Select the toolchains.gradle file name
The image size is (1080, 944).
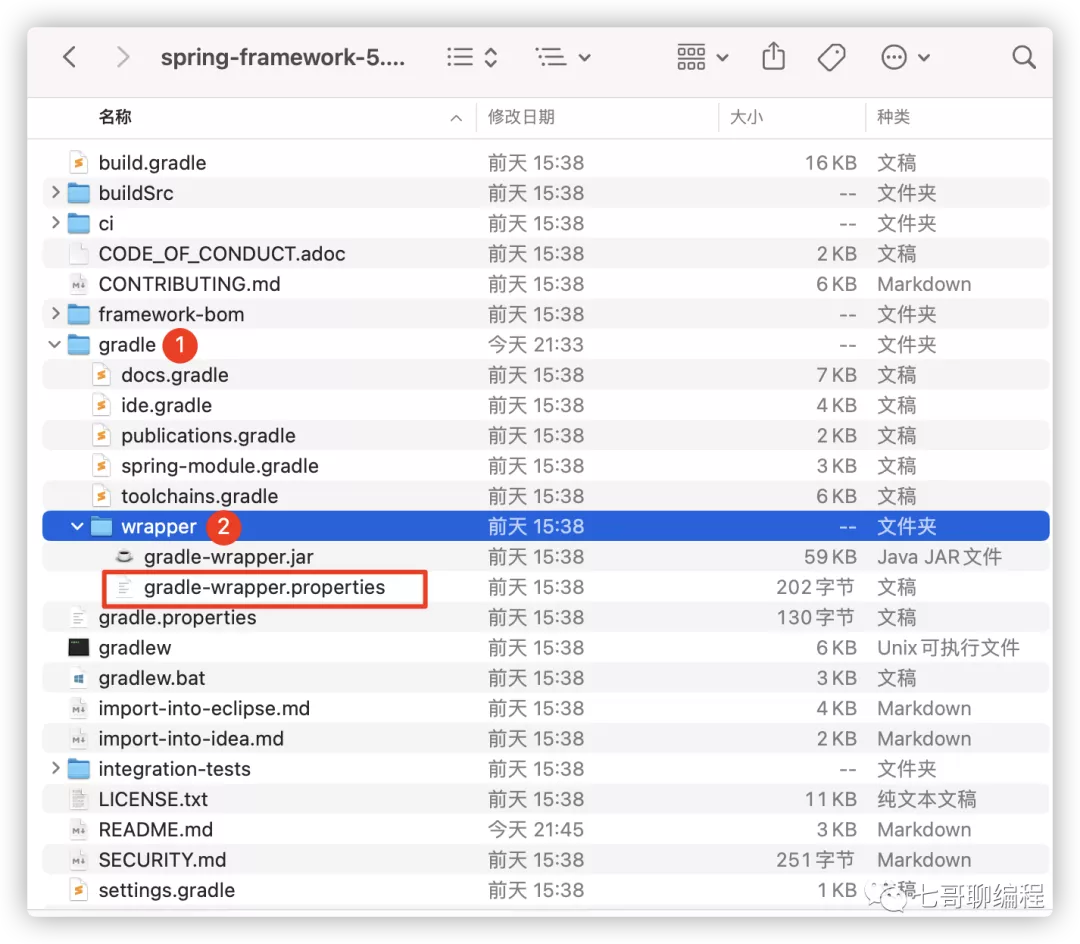(x=200, y=496)
